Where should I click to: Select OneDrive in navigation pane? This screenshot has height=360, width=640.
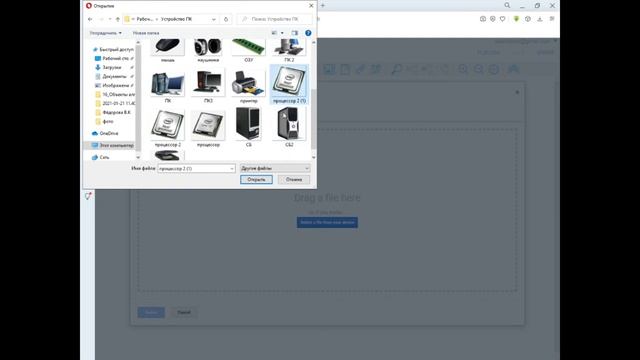tap(105, 133)
